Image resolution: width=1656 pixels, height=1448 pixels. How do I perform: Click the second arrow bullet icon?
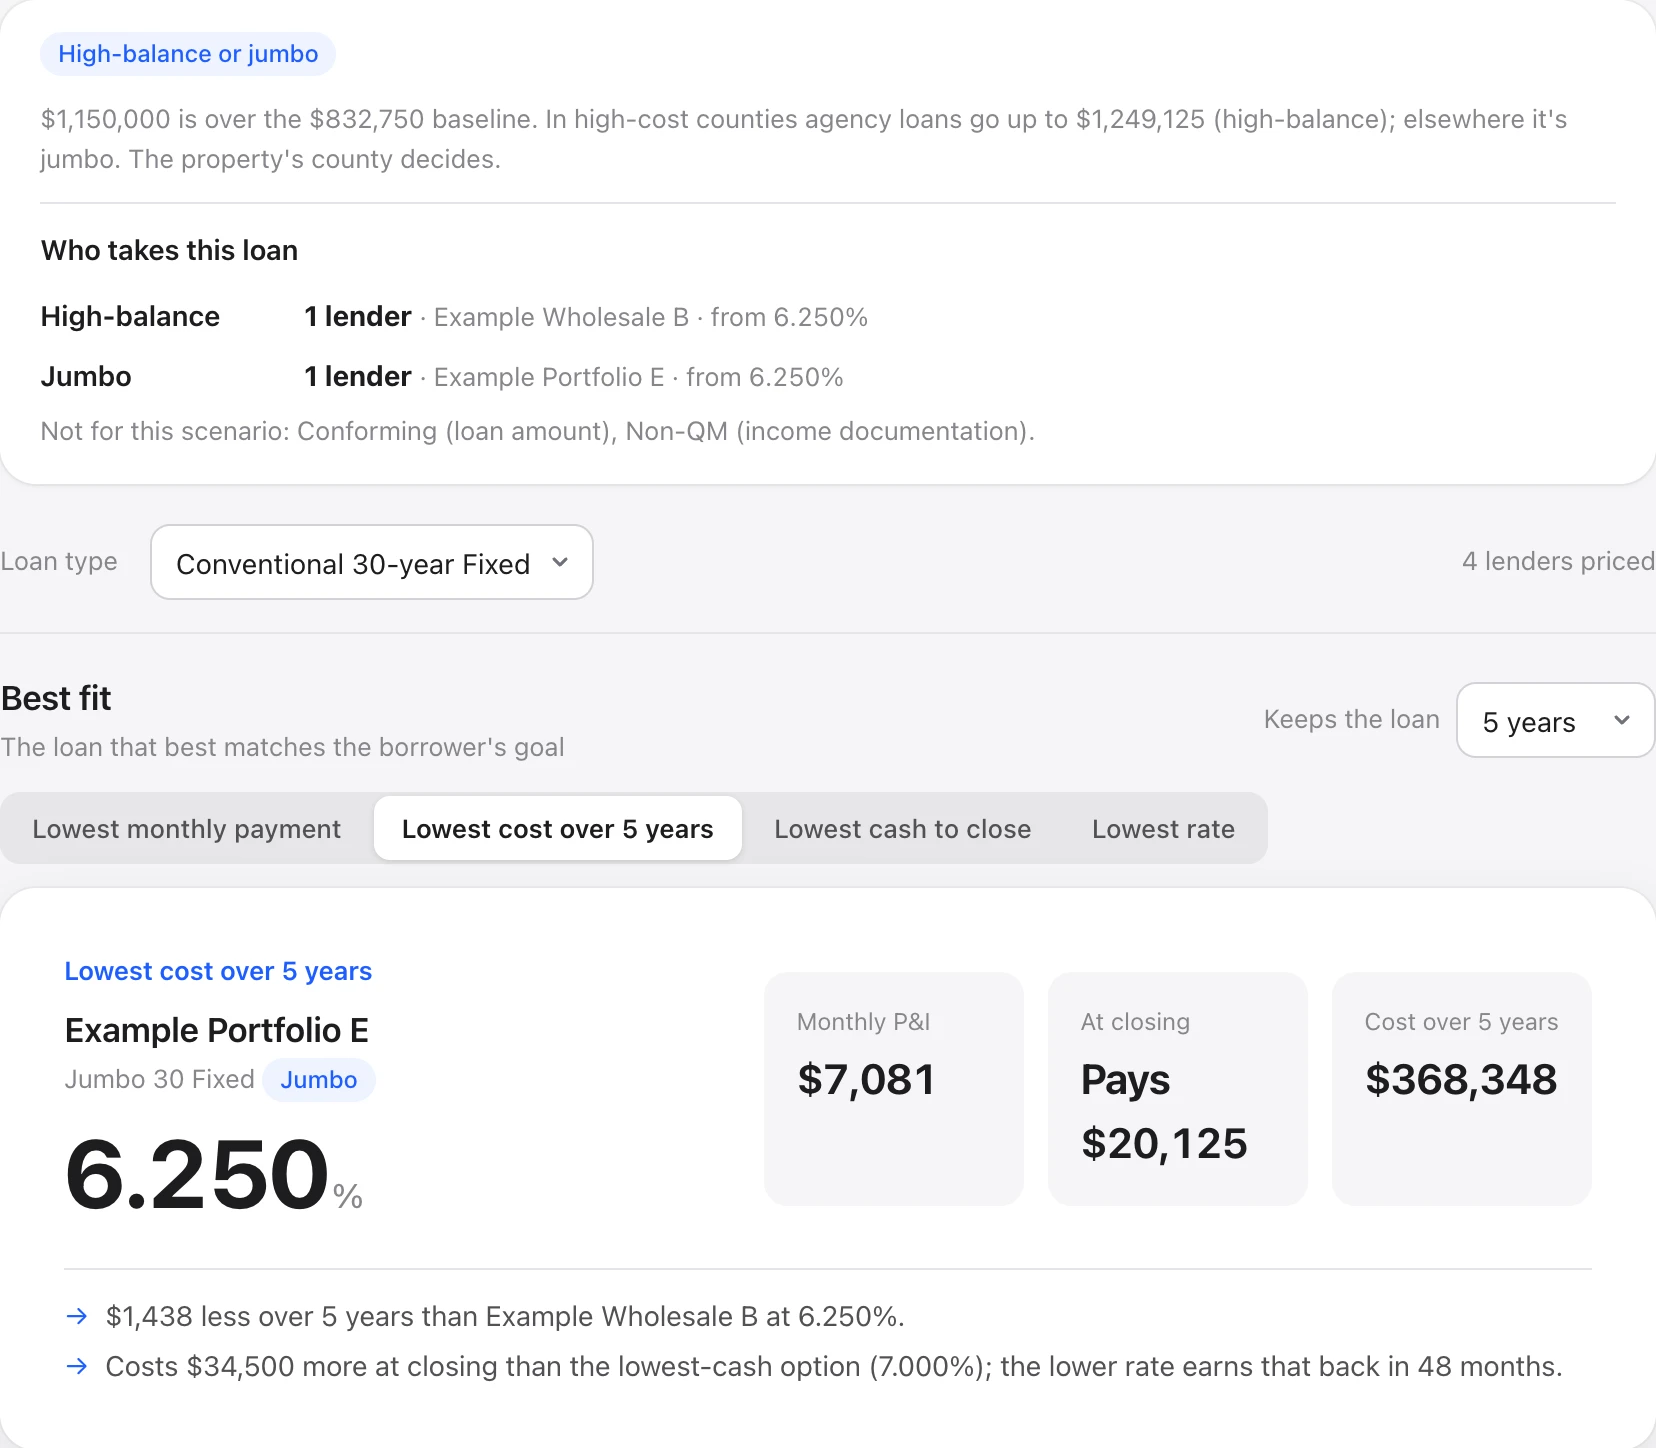tap(77, 1366)
